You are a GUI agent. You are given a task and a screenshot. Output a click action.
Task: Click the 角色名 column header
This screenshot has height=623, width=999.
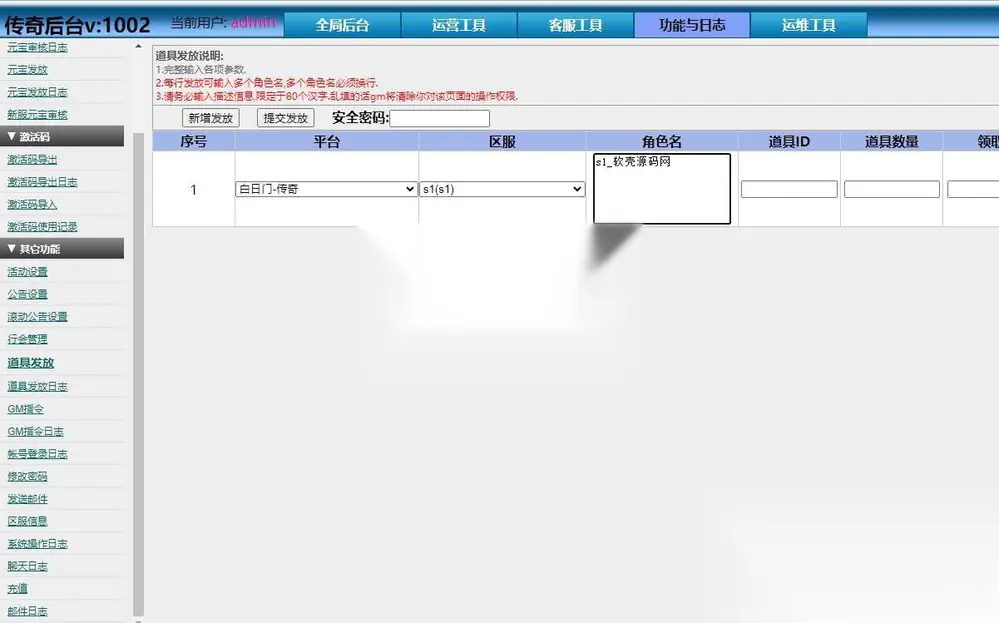click(662, 141)
